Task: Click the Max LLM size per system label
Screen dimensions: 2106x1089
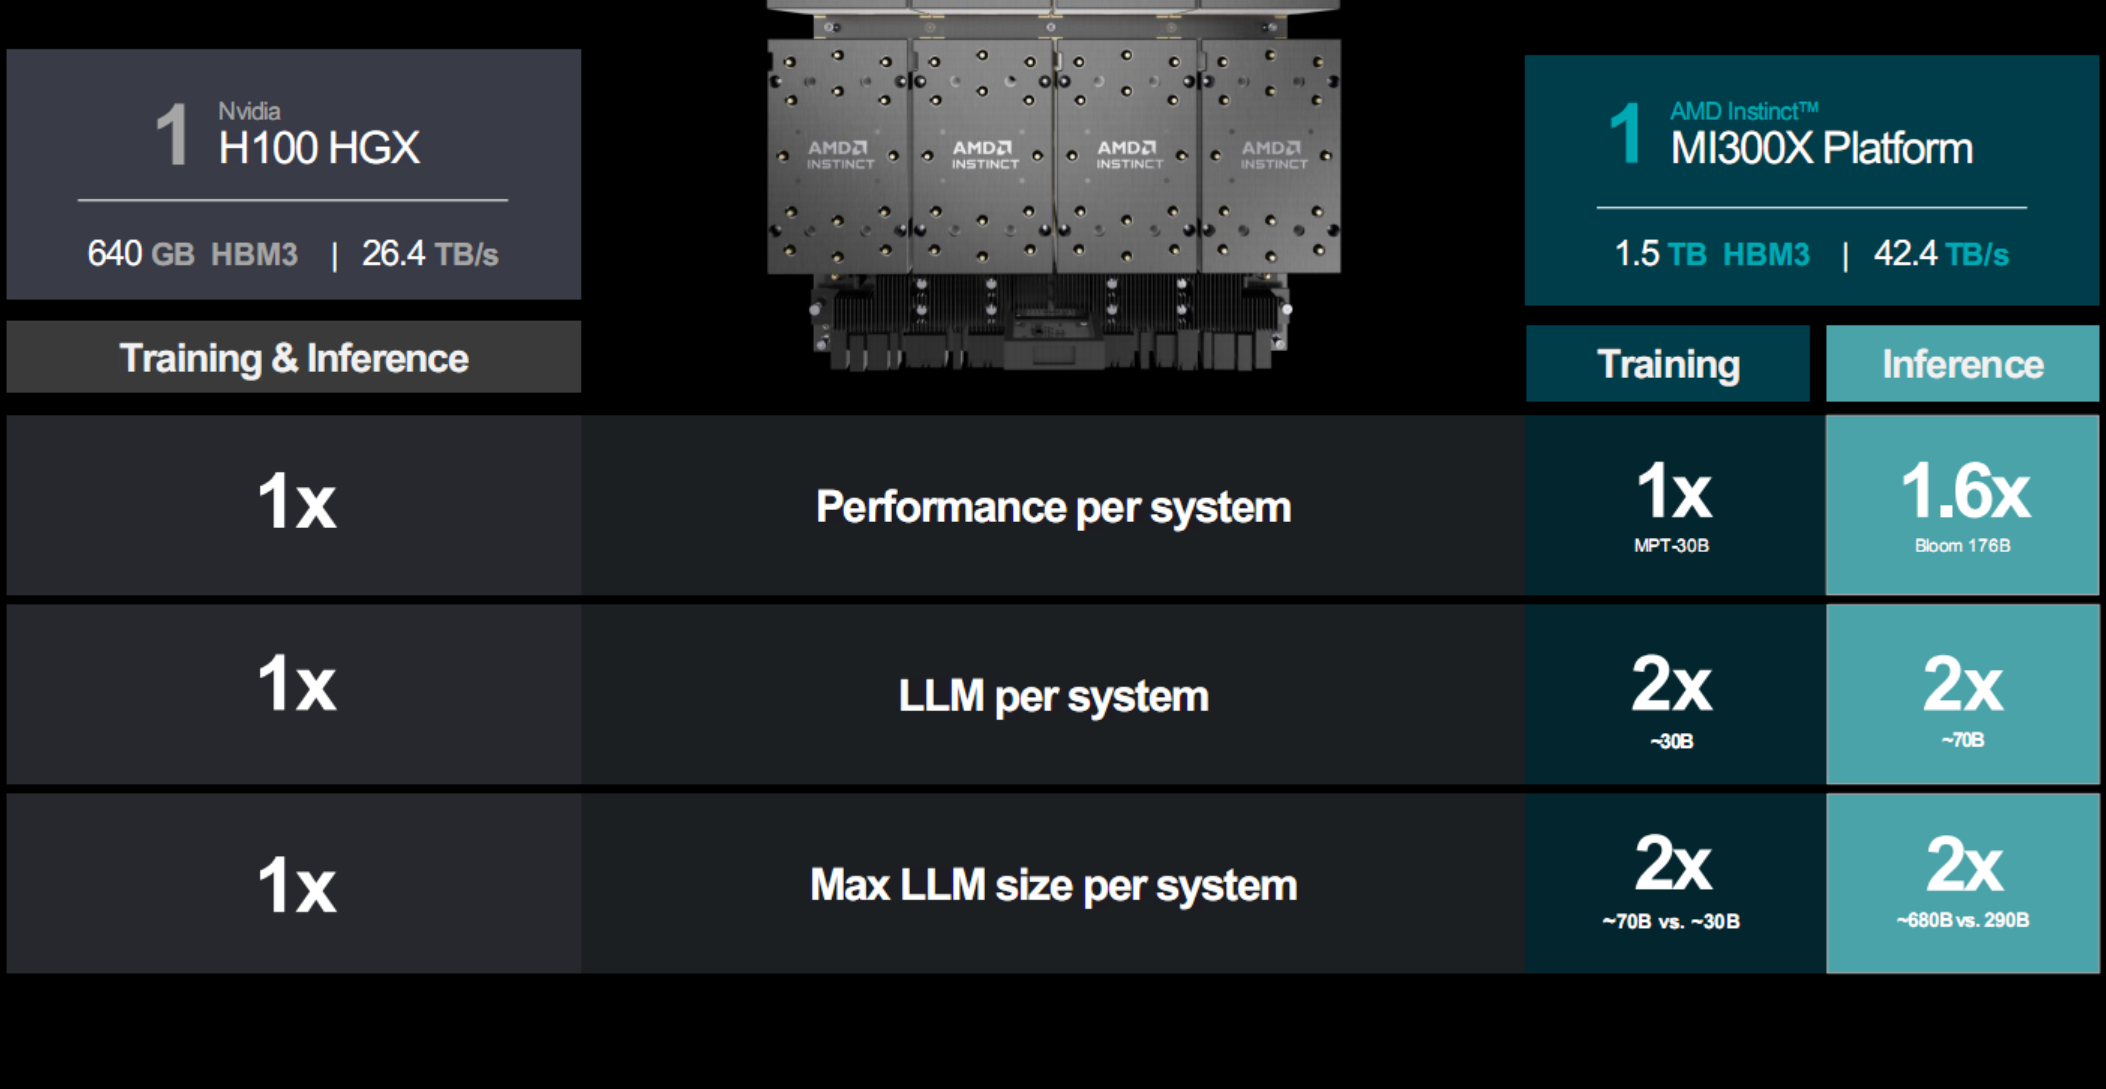Action: click(x=1053, y=885)
